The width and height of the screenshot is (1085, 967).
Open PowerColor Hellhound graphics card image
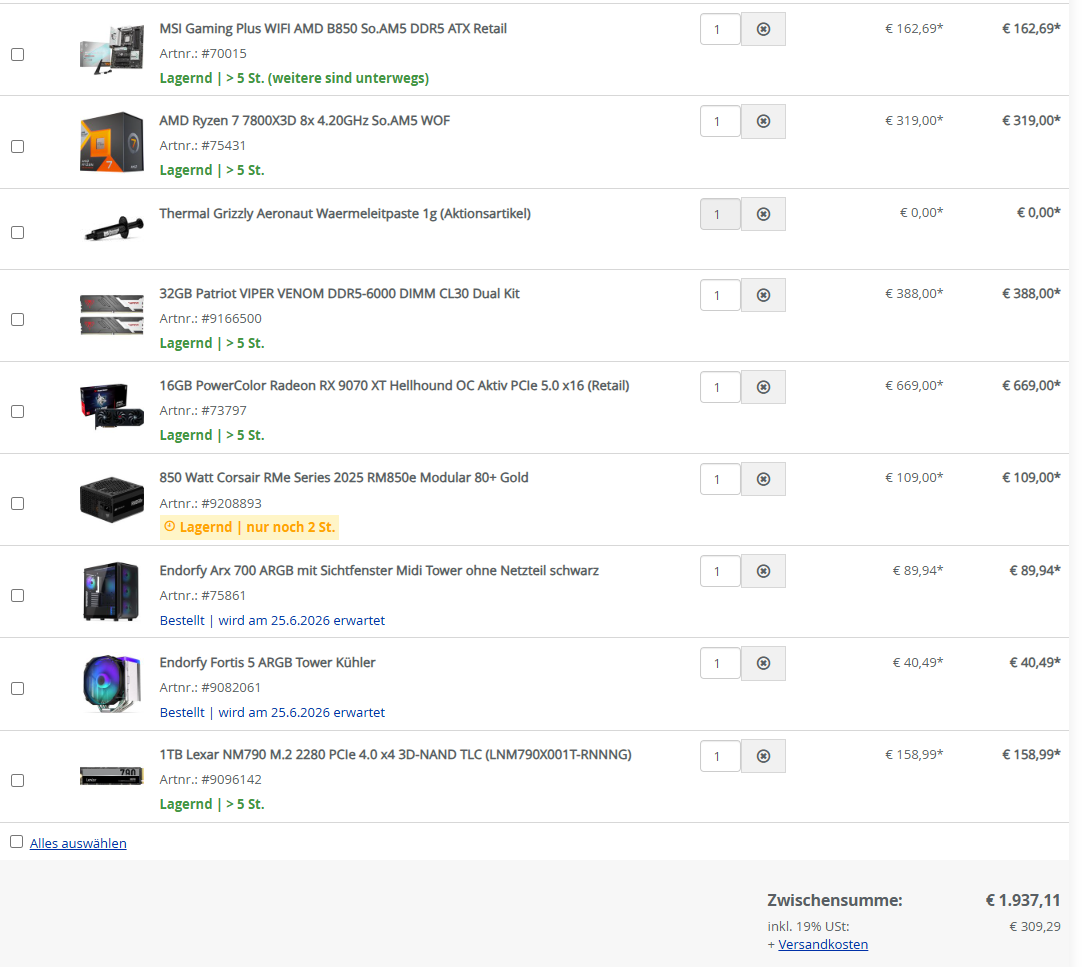pyautogui.click(x=111, y=406)
